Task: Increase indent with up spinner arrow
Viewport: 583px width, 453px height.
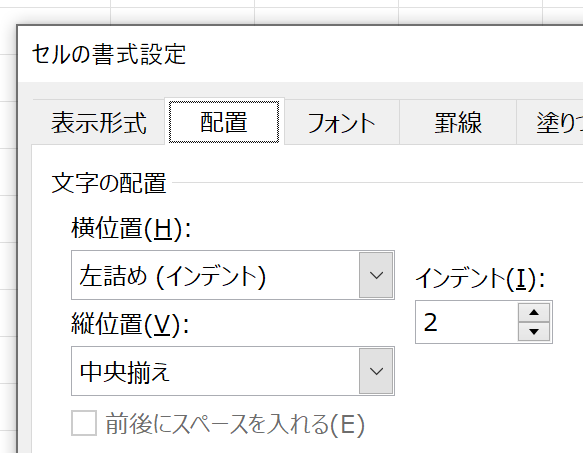Action: click(534, 312)
